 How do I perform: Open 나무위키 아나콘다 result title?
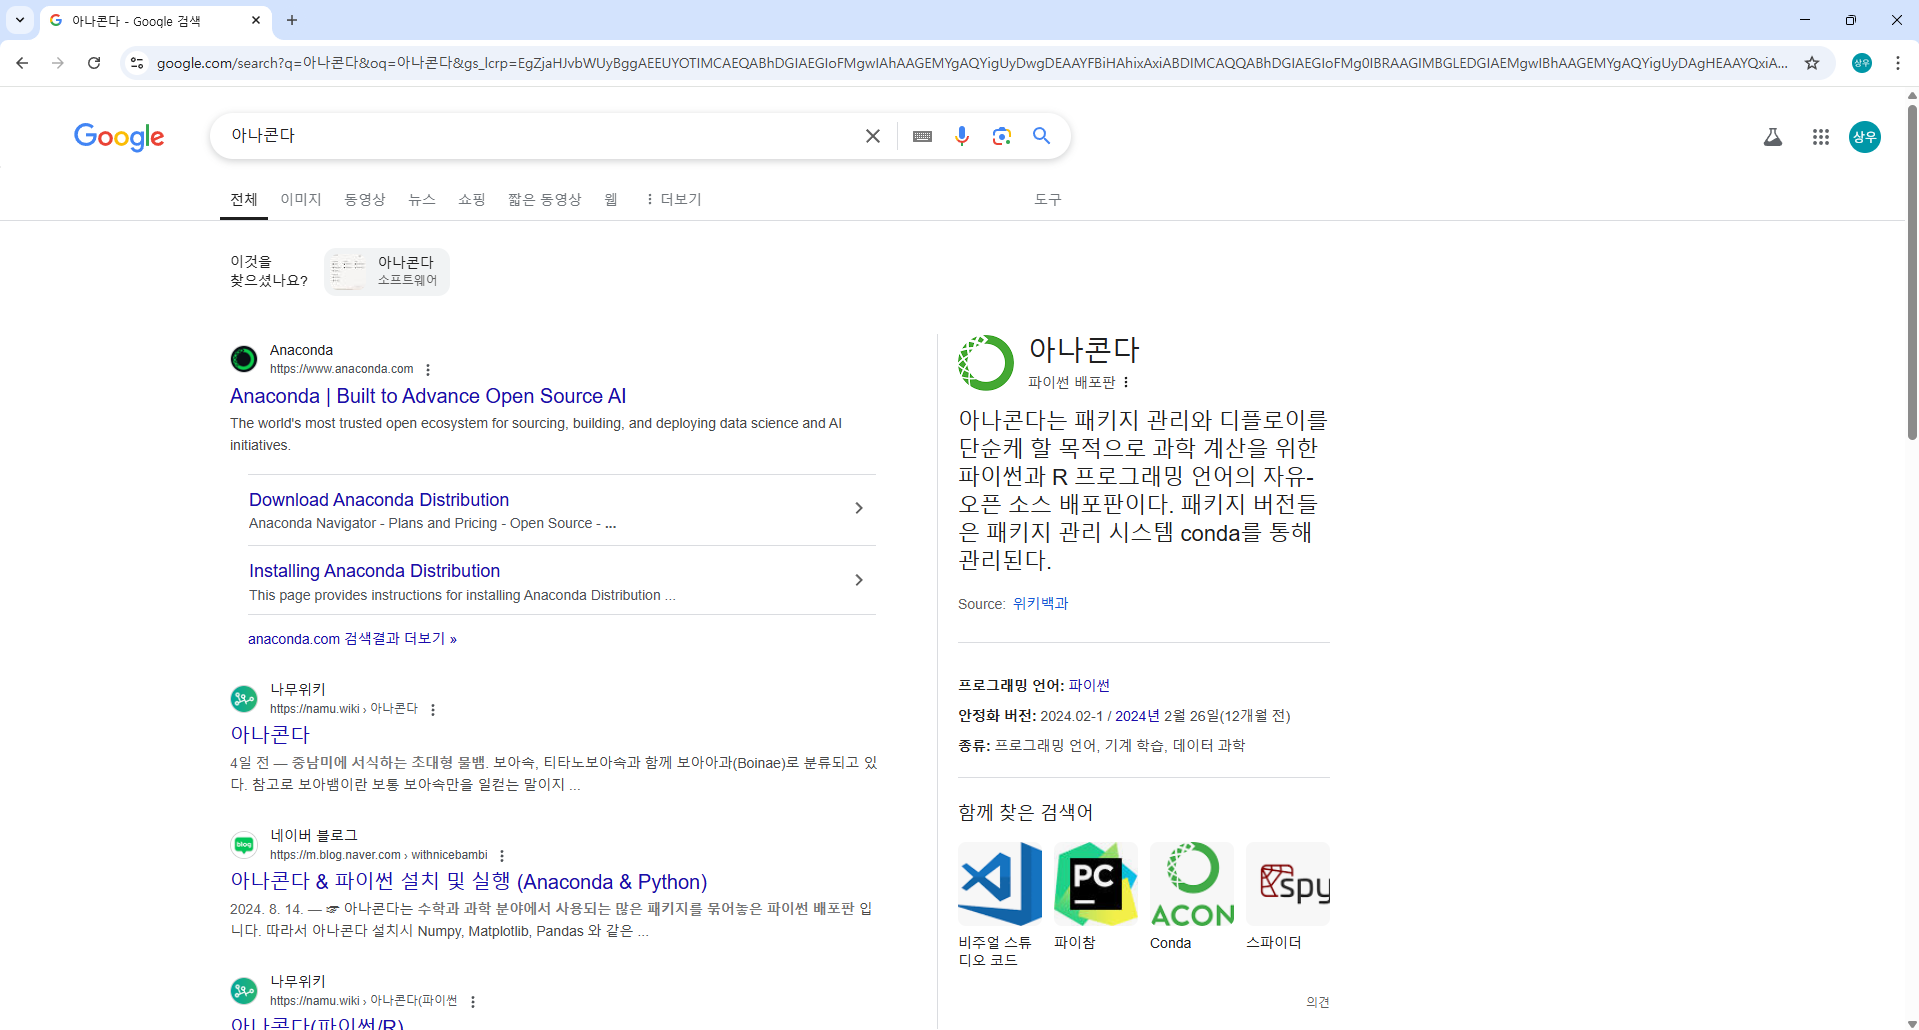point(270,734)
